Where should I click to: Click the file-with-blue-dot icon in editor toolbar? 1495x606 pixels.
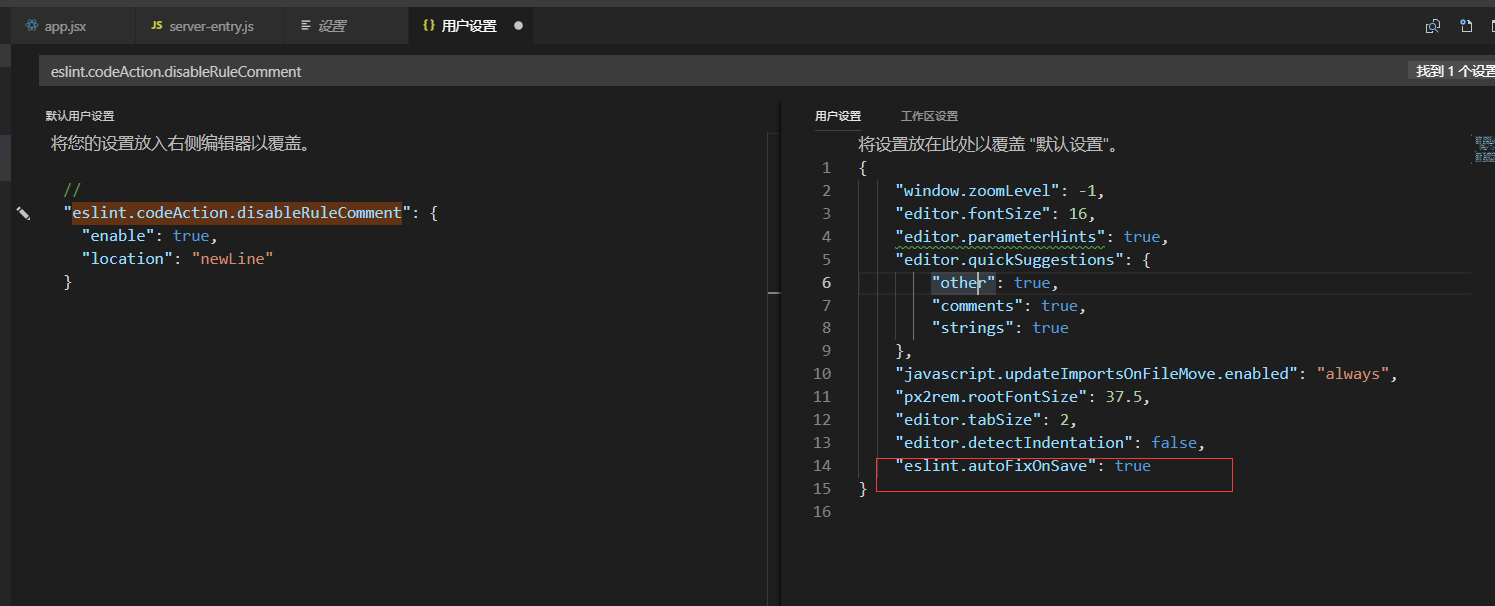1465,27
